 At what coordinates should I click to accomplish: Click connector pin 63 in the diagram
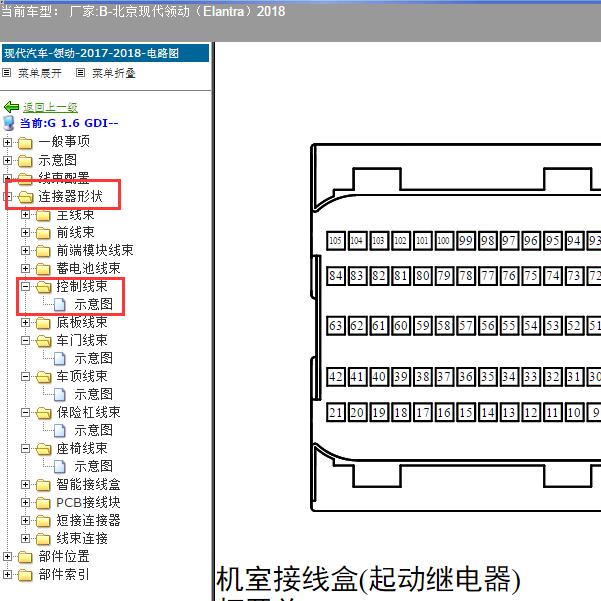(335, 326)
